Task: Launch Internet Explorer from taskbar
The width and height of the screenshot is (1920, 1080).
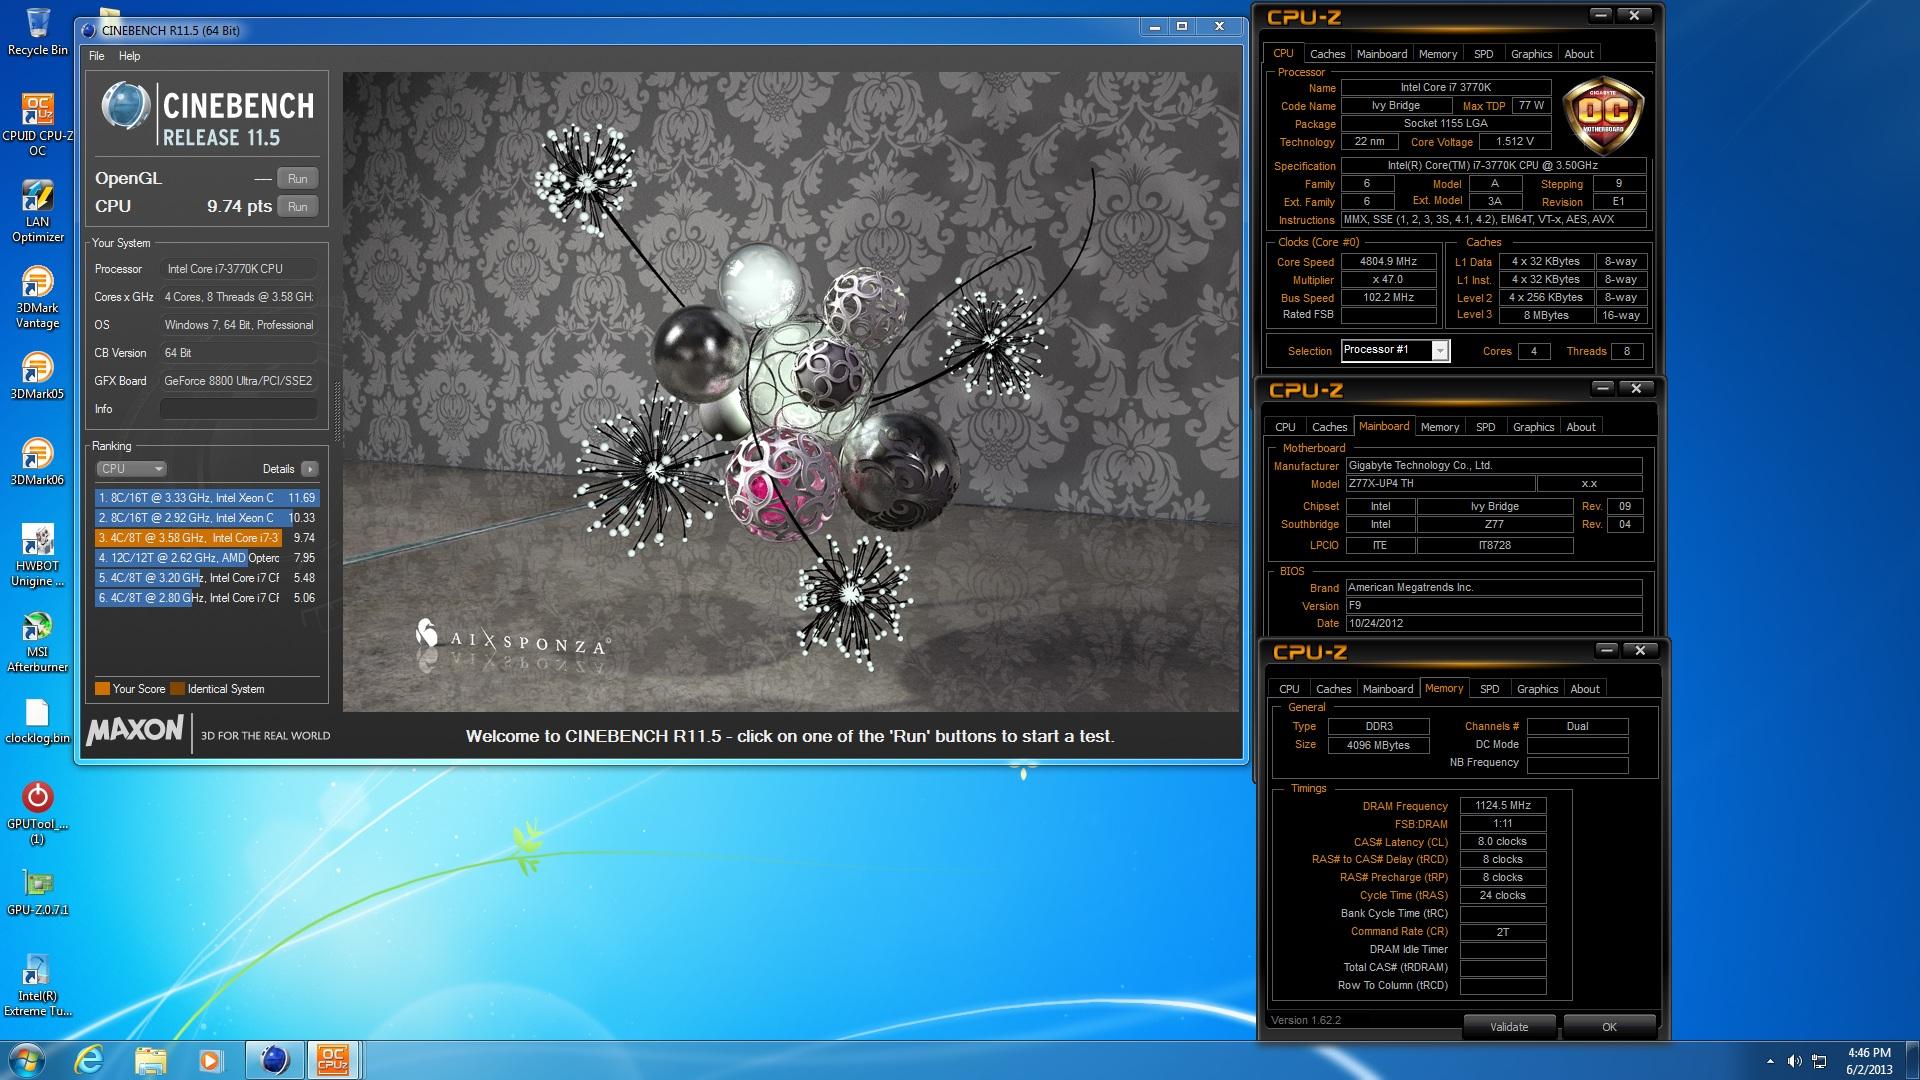Action: pos(89,1060)
